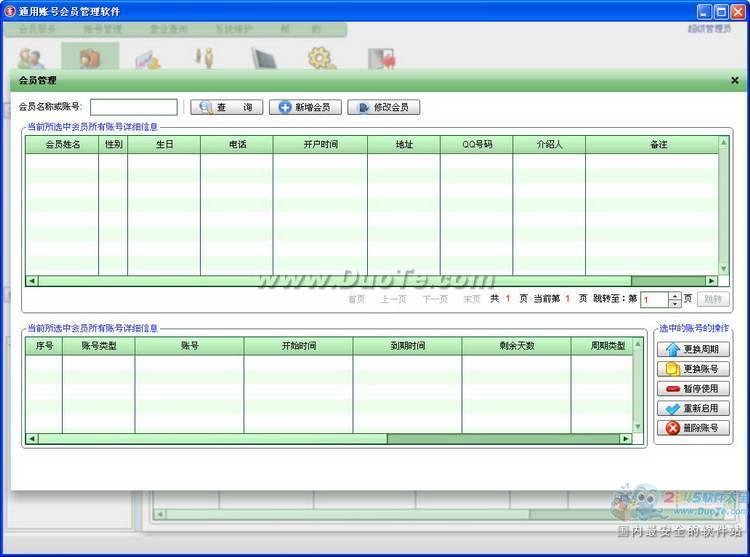Click the 修改会员 edit member button

tap(384, 107)
